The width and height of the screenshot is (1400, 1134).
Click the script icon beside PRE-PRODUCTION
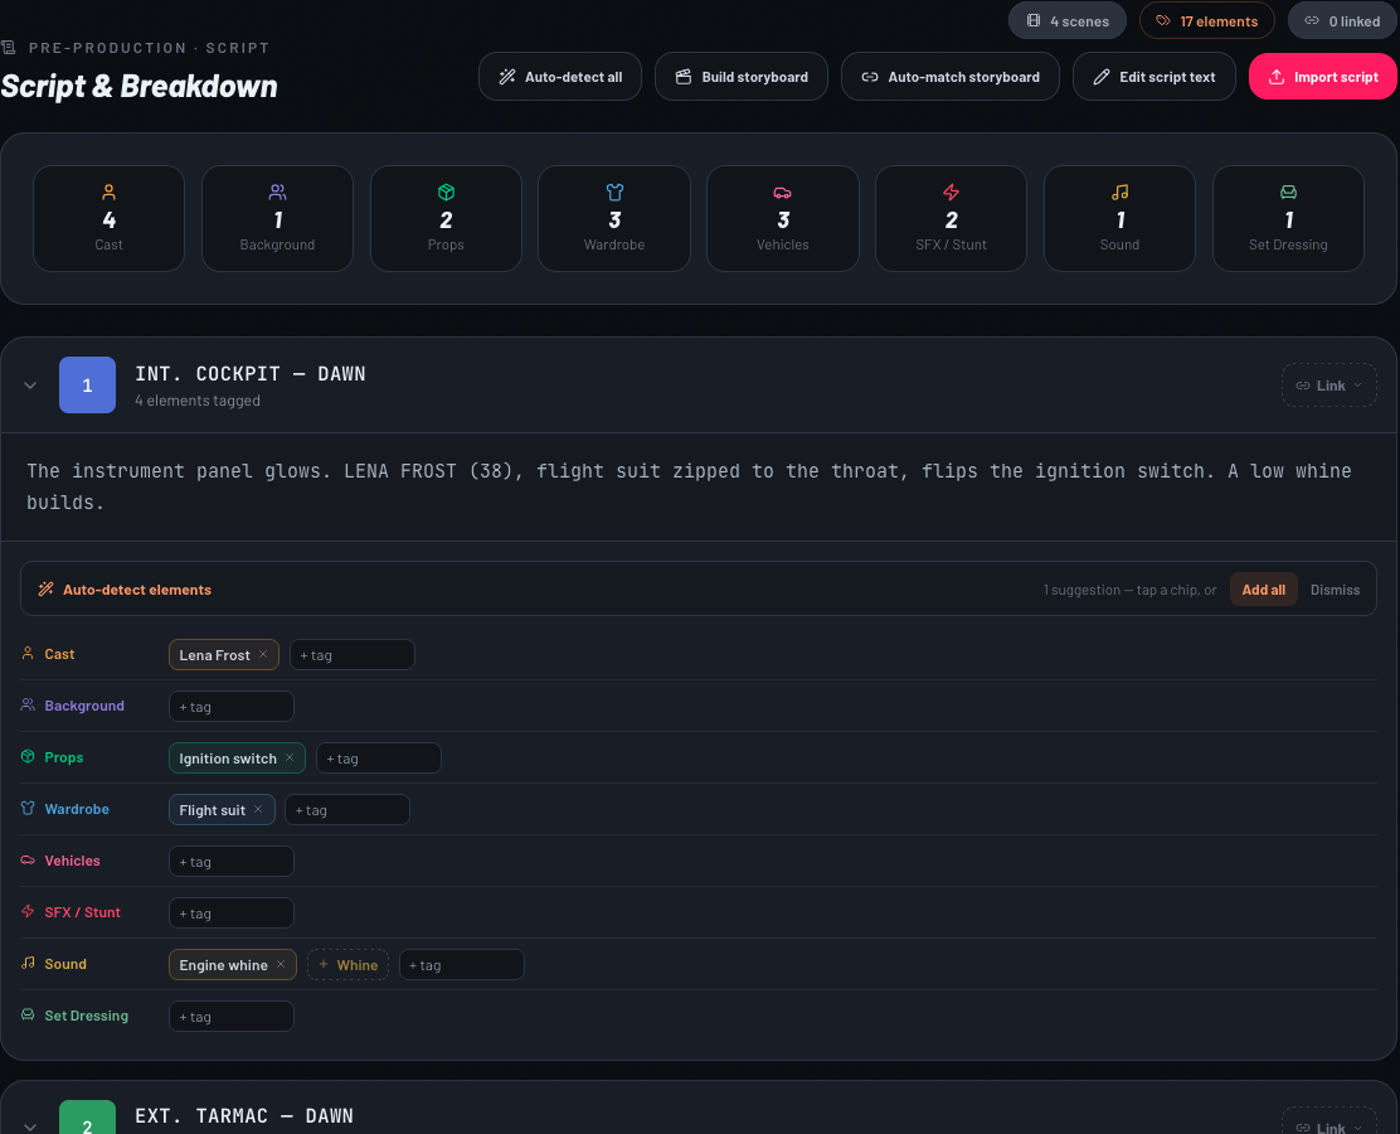click(9, 47)
